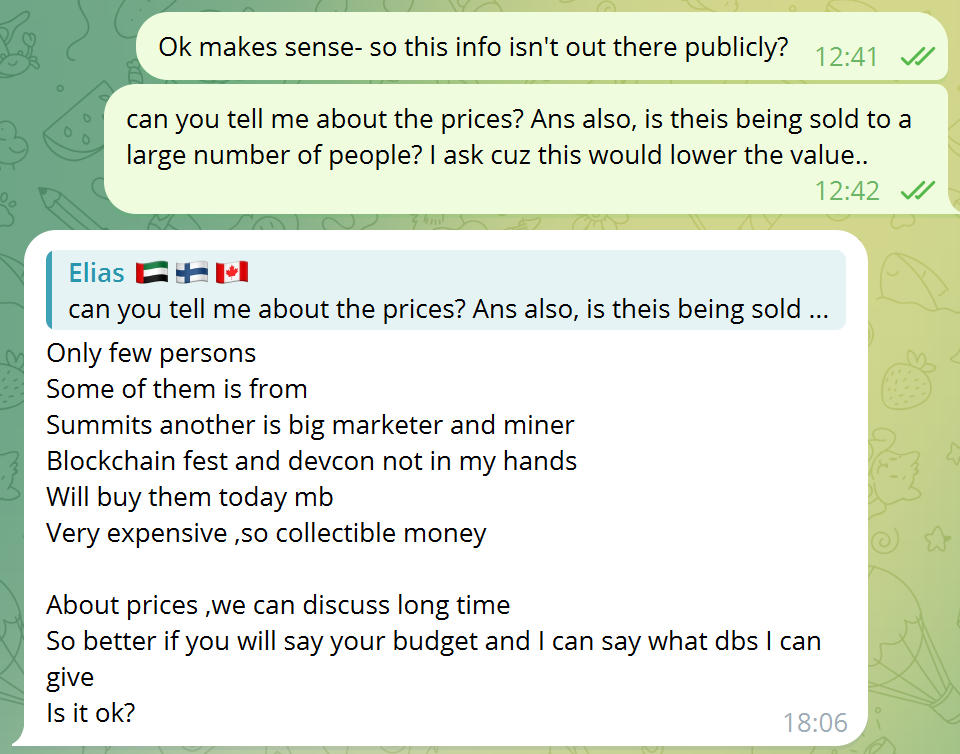
Task: Click the 18:06 timestamp on the reply
Action: (815, 723)
